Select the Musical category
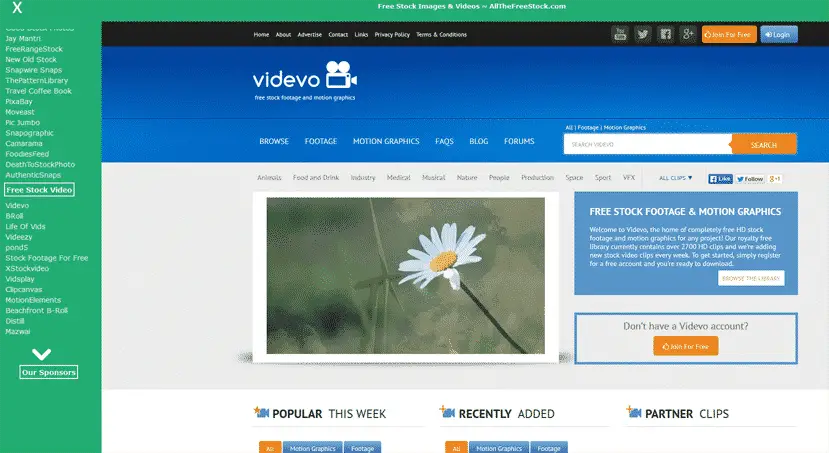The height and width of the screenshot is (453, 829). click(434, 178)
